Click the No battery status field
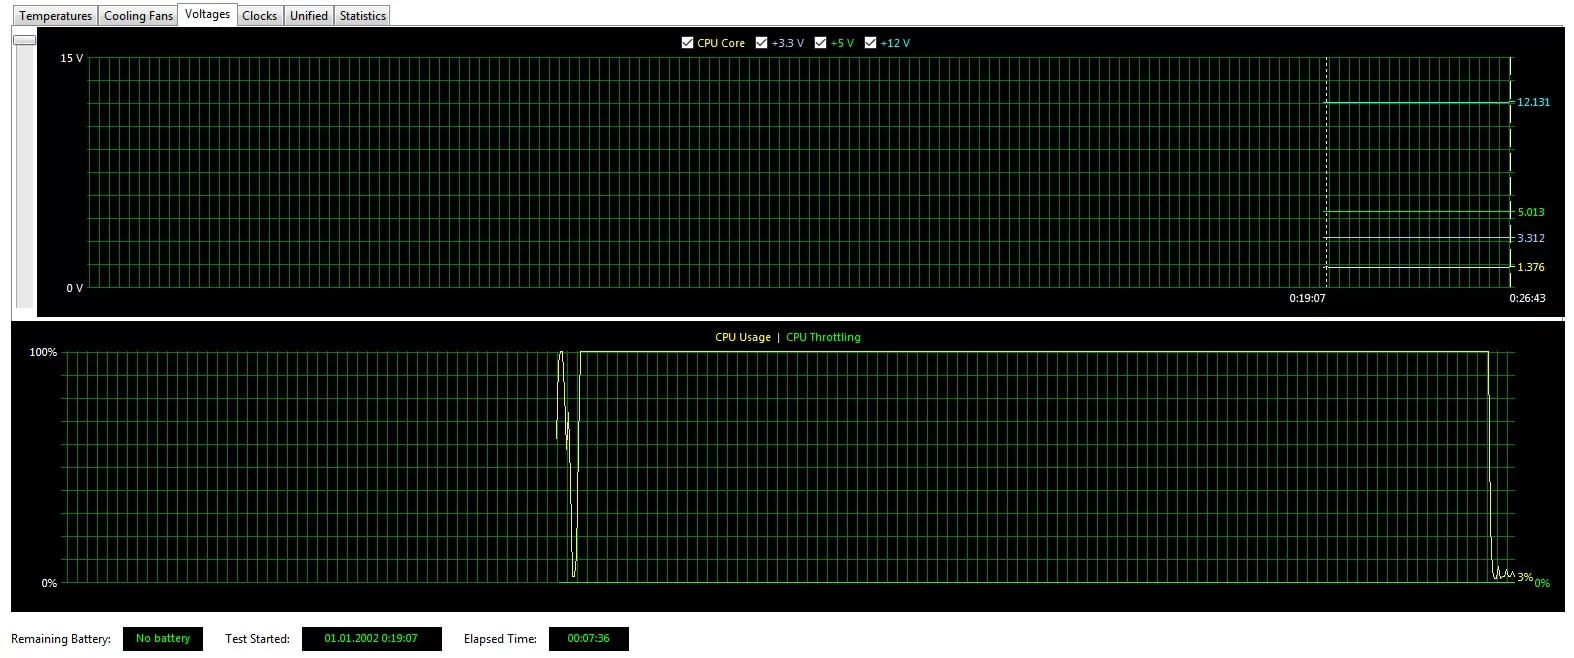This screenshot has height=658, width=1574. coord(163,639)
